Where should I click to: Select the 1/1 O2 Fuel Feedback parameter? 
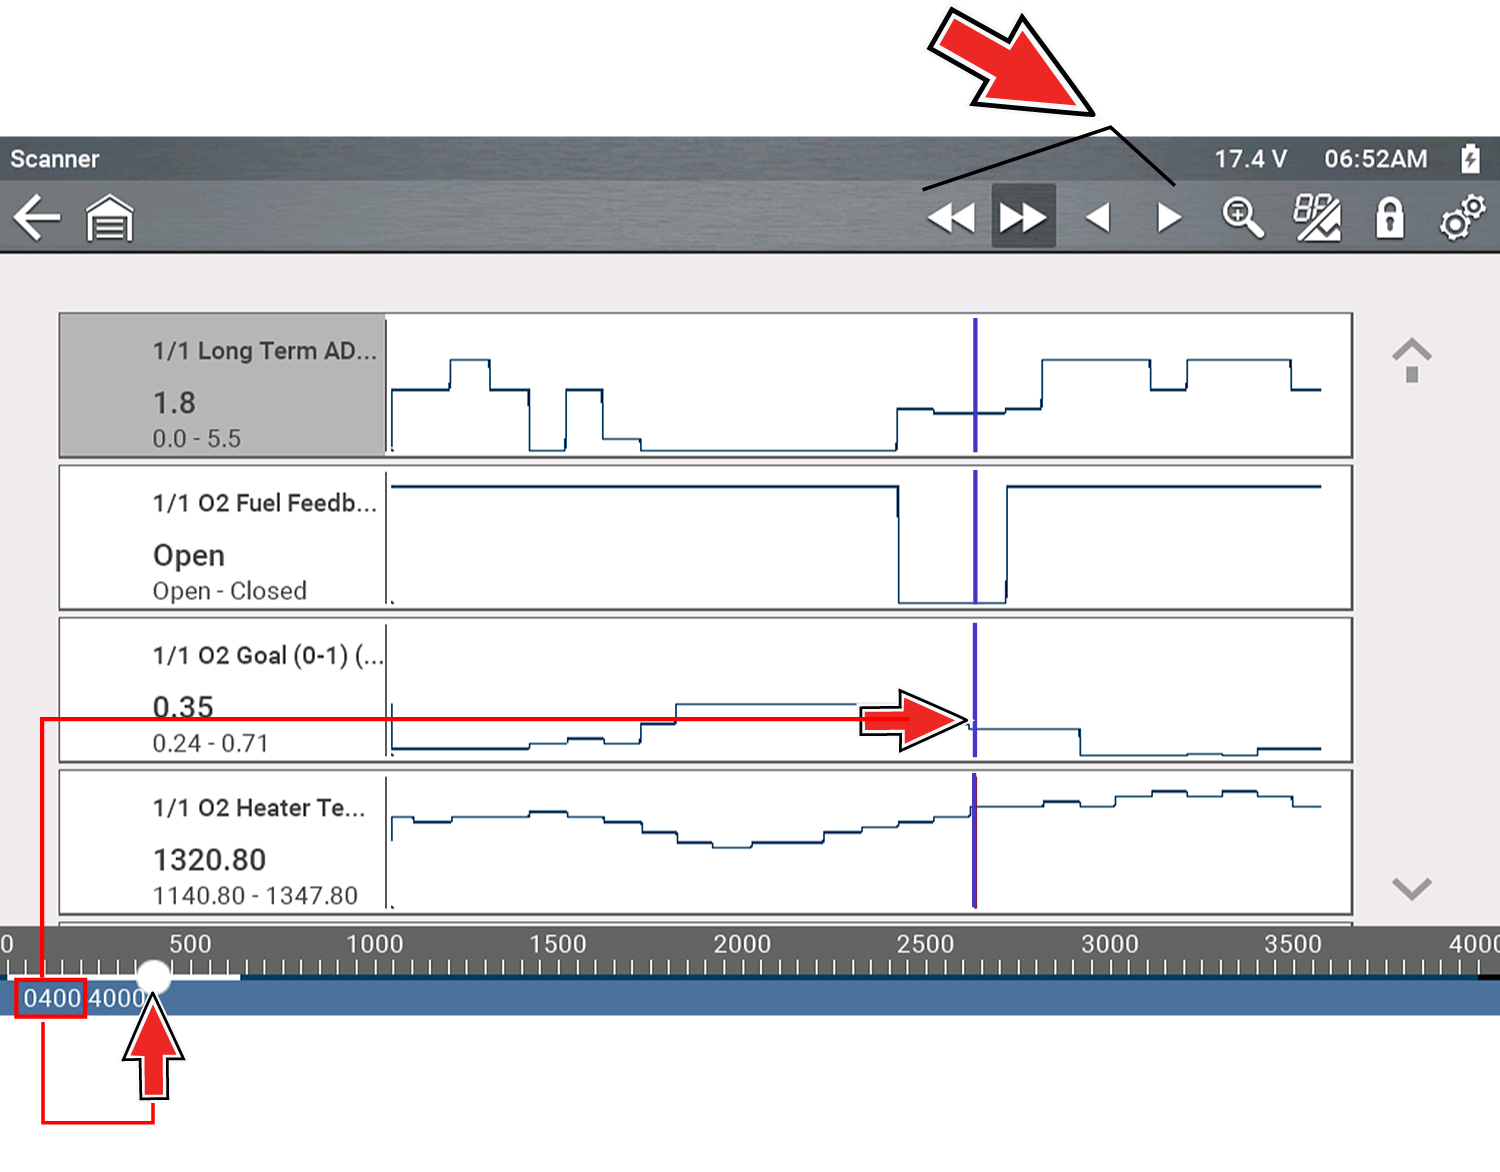pos(223,538)
